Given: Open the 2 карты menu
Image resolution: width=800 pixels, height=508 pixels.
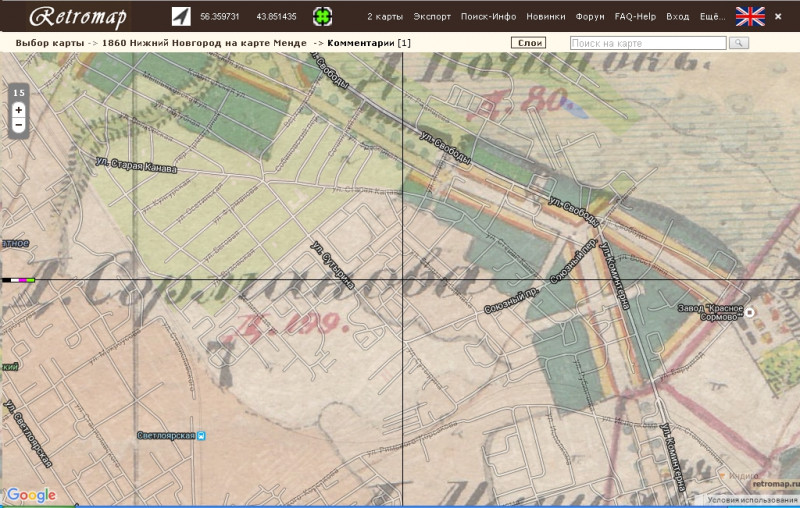Looking at the screenshot, I should [x=385, y=16].
